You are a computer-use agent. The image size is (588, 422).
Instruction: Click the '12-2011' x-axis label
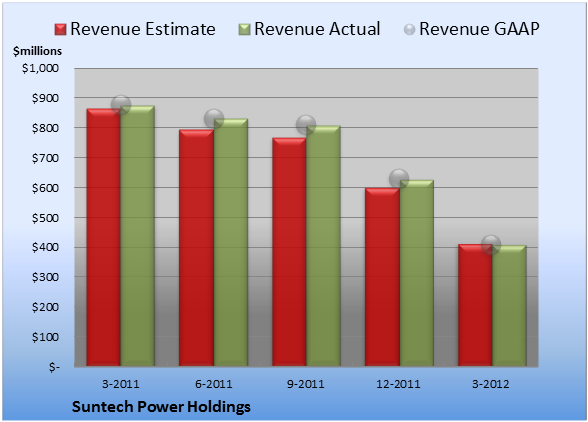click(398, 384)
